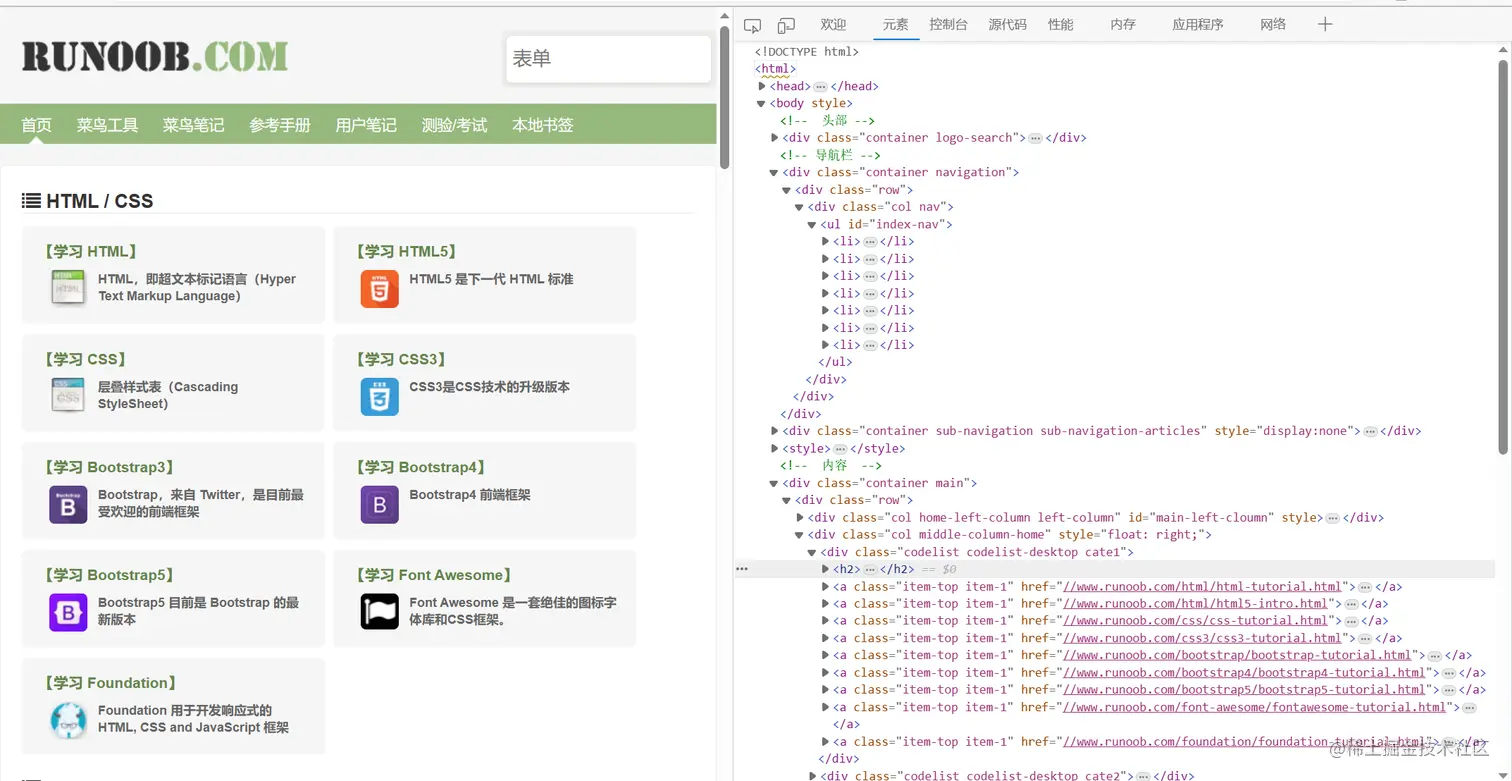Click the ellipsis in the sub-navigation-articles div
The width and height of the screenshot is (1512, 781).
tap(1370, 431)
